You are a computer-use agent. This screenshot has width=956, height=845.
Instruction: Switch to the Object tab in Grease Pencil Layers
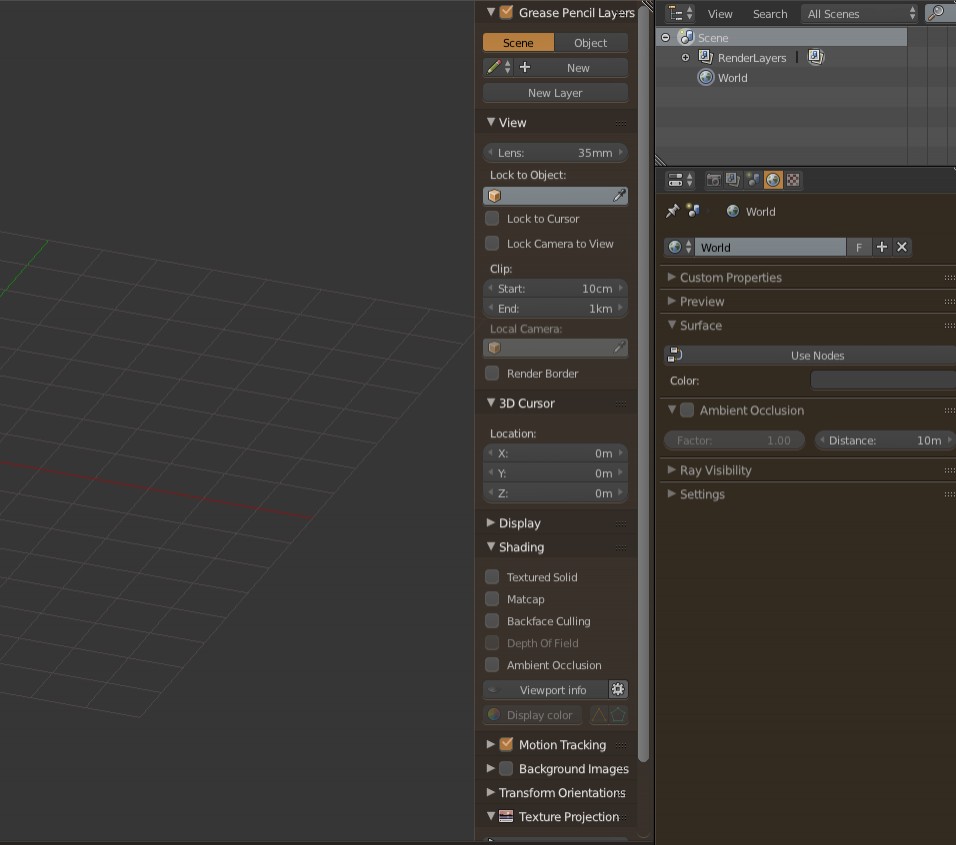point(590,43)
